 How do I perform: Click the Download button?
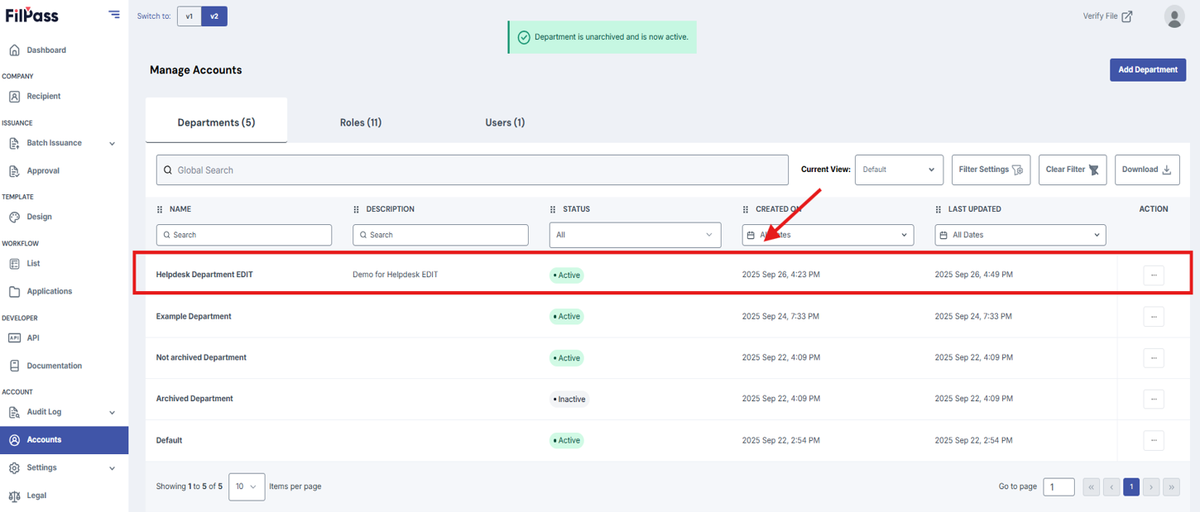[x=1147, y=170]
